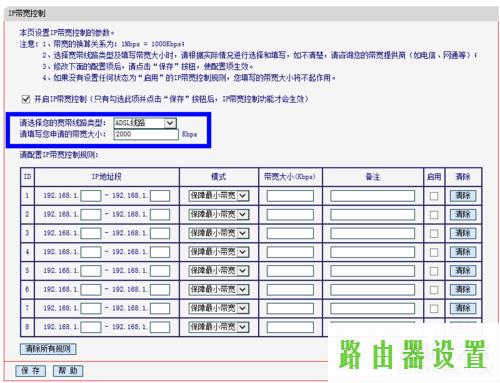500x383 pixels.
Task: Click rule 5 start IP address field
Action: pyautogui.click(x=91, y=271)
